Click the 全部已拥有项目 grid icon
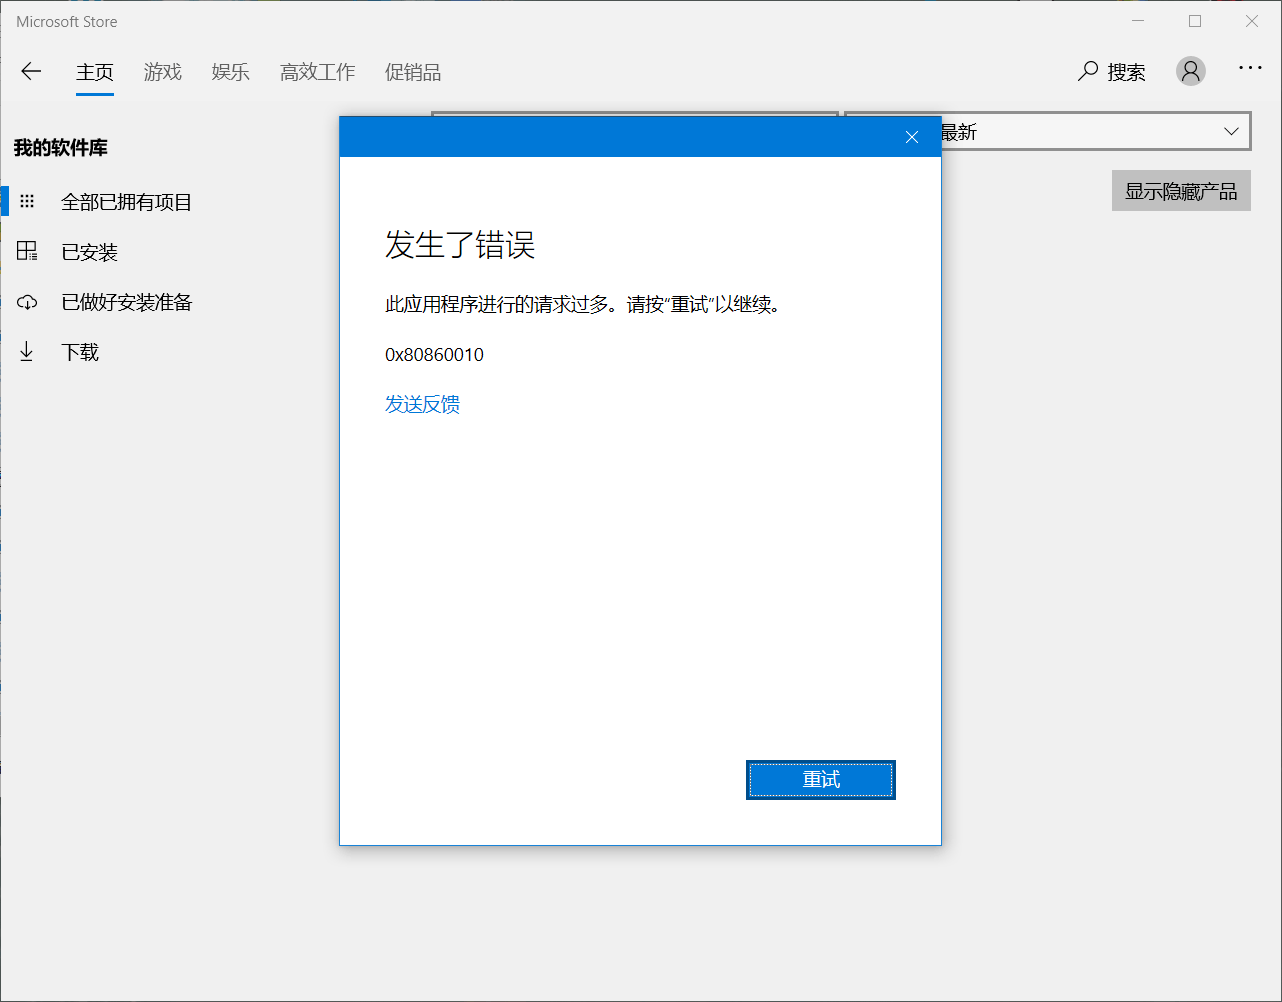 pyautogui.click(x=27, y=201)
